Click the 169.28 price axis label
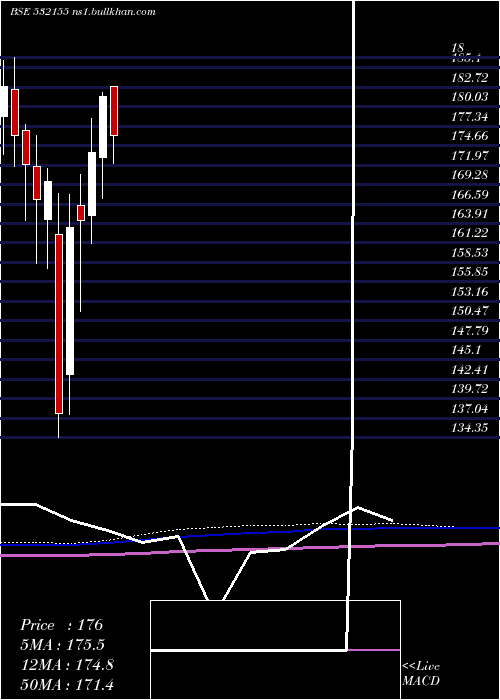 coord(469,175)
